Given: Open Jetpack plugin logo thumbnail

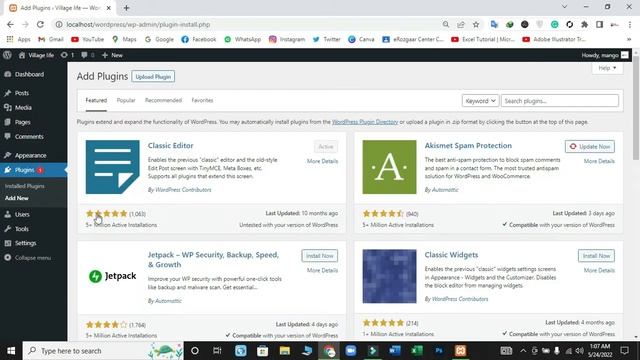Looking at the screenshot, I should tap(112, 276).
